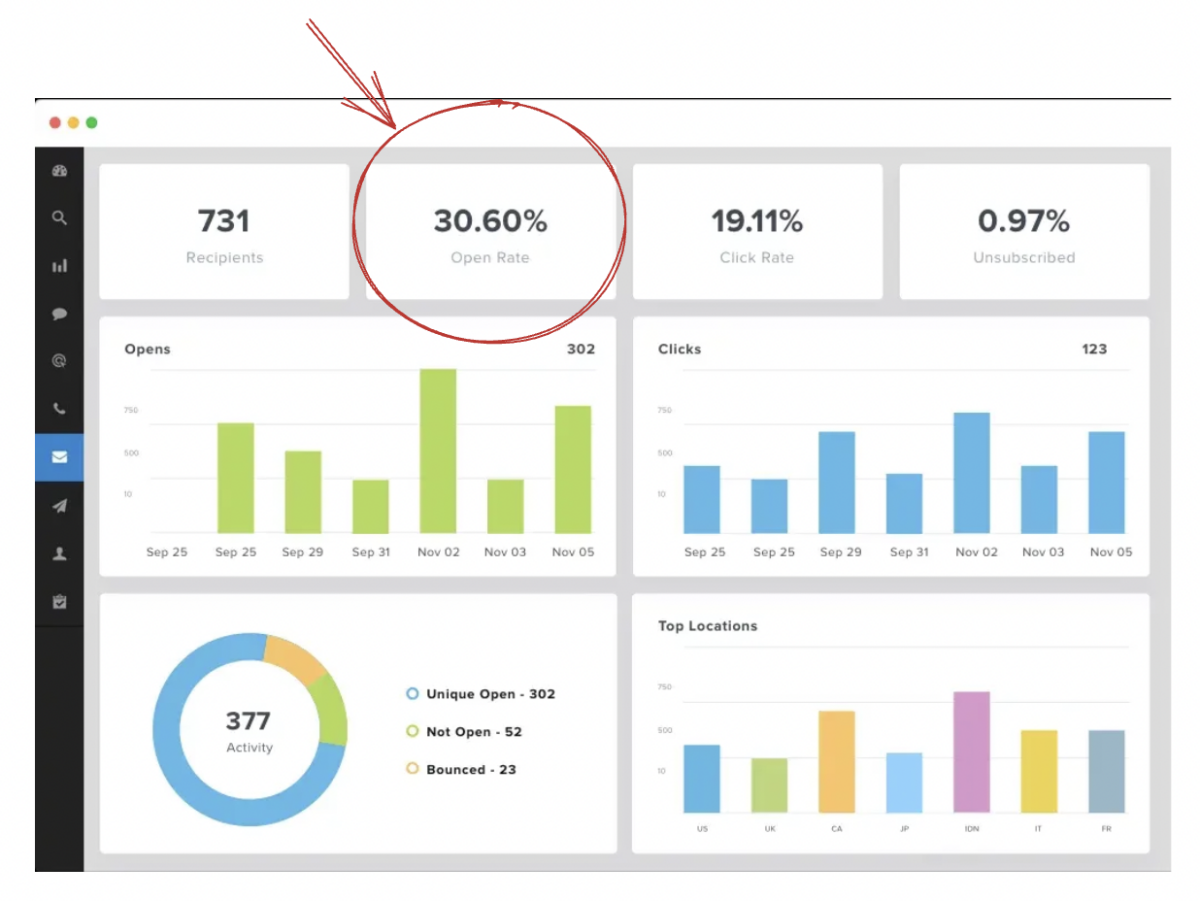Click the send campaigns paper plane icon
Screen dimensions: 1200x901
(59, 506)
